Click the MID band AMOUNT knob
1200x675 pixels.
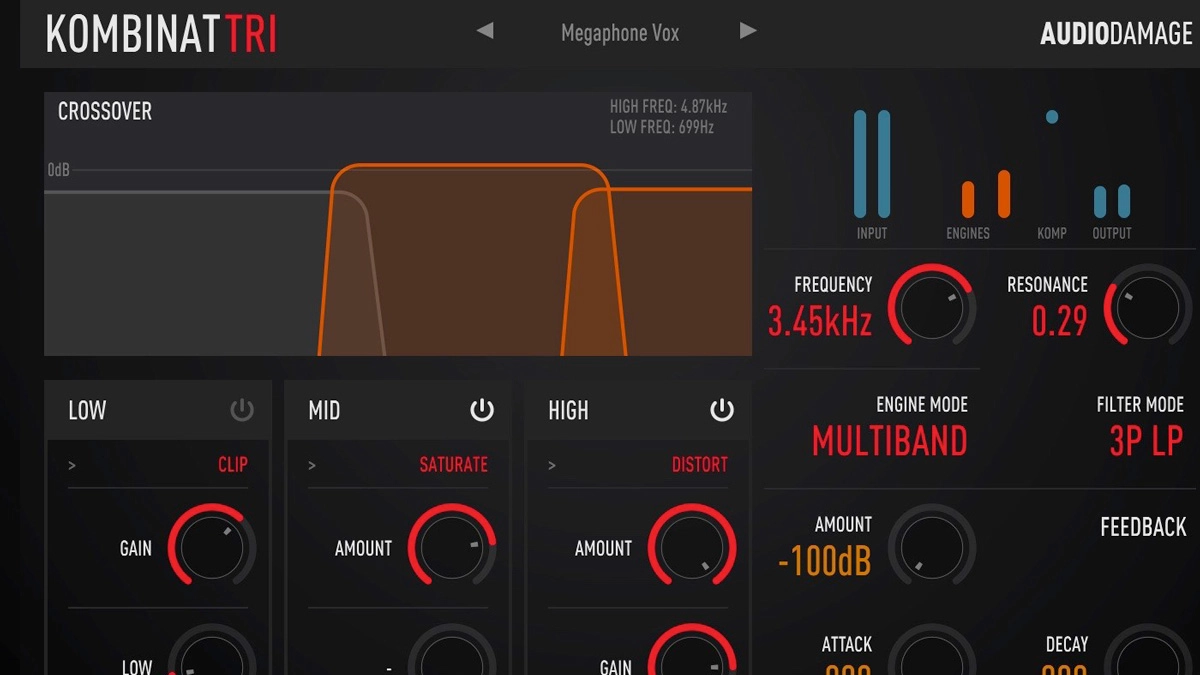tap(452, 548)
